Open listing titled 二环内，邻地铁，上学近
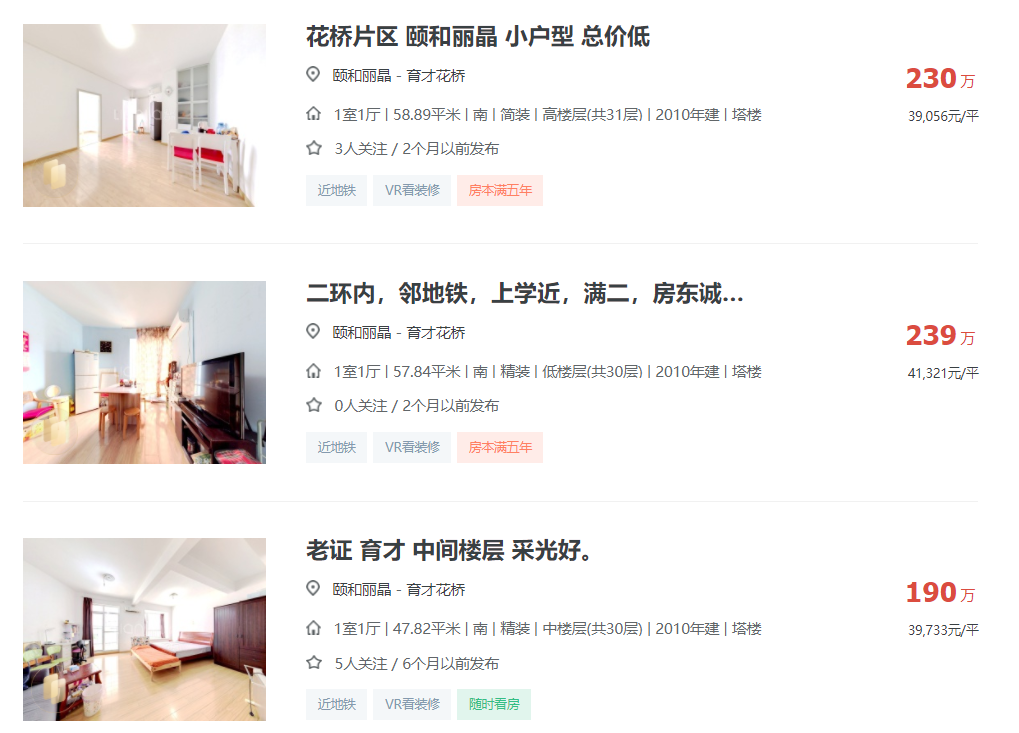Image resolution: width=1019 pixels, height=733 pixels. (524, 294)
